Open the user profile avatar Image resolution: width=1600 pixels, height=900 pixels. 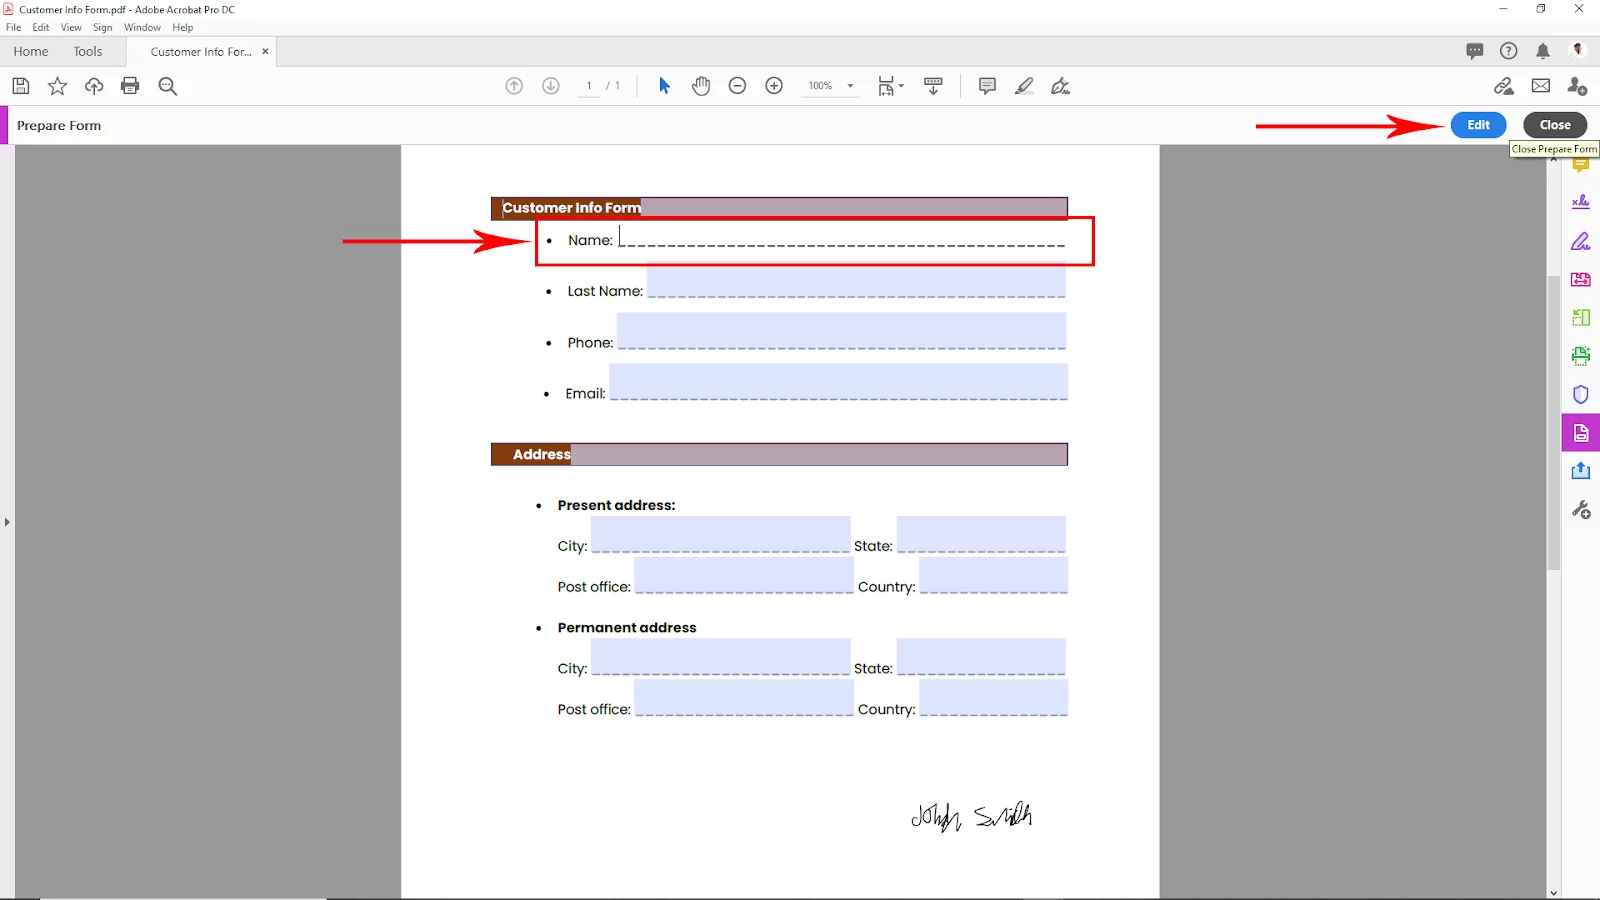tap(1578, 50)
